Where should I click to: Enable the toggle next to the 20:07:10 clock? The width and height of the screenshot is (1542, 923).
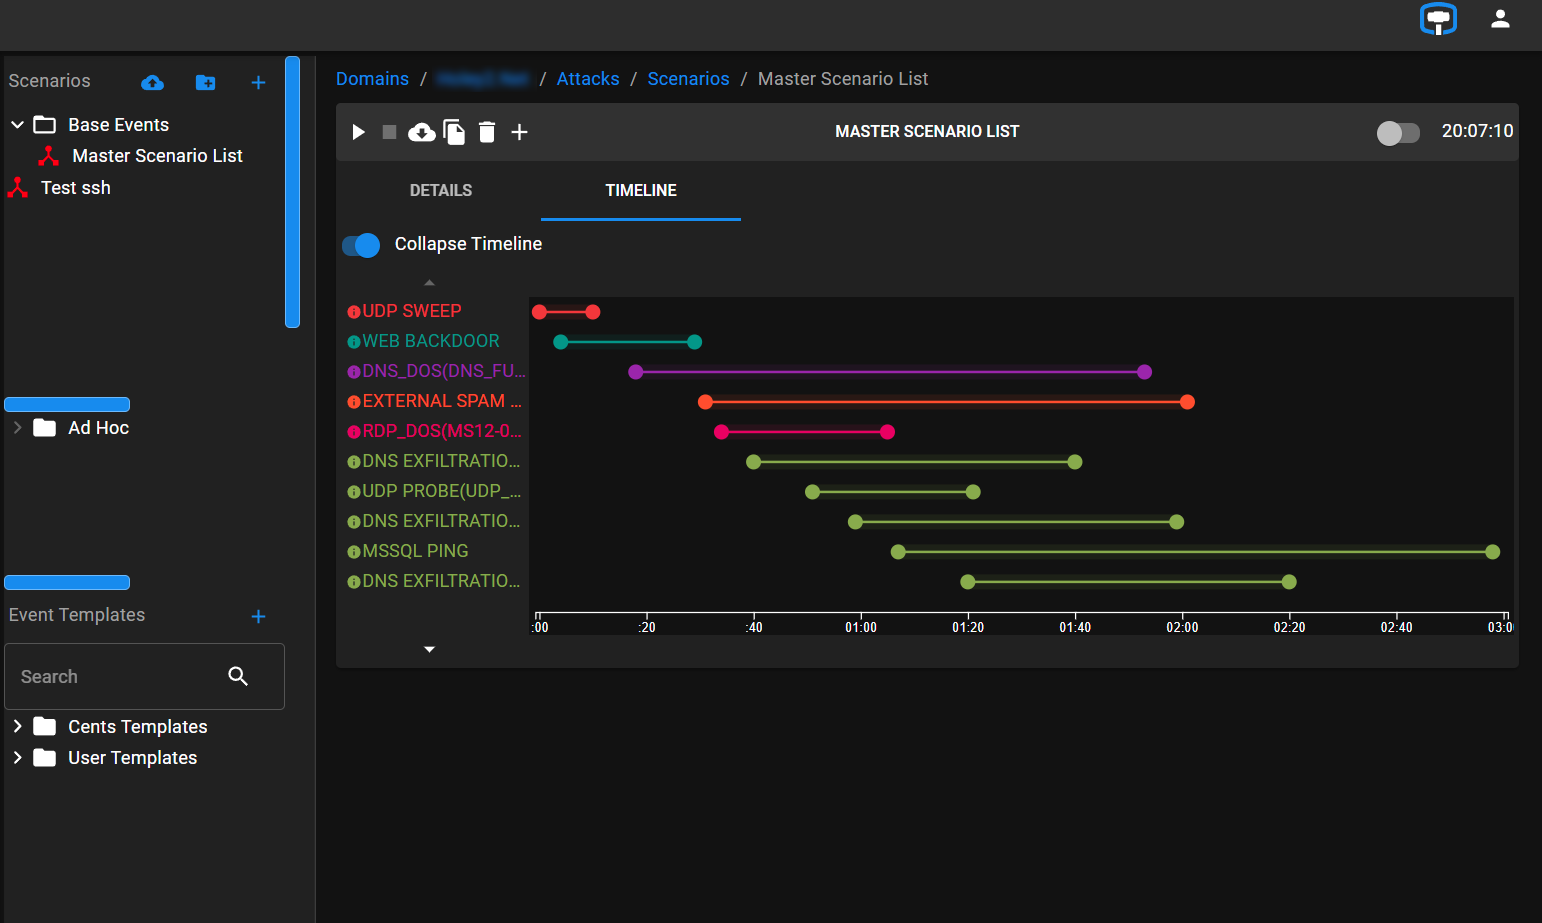tap(1398, 132)
